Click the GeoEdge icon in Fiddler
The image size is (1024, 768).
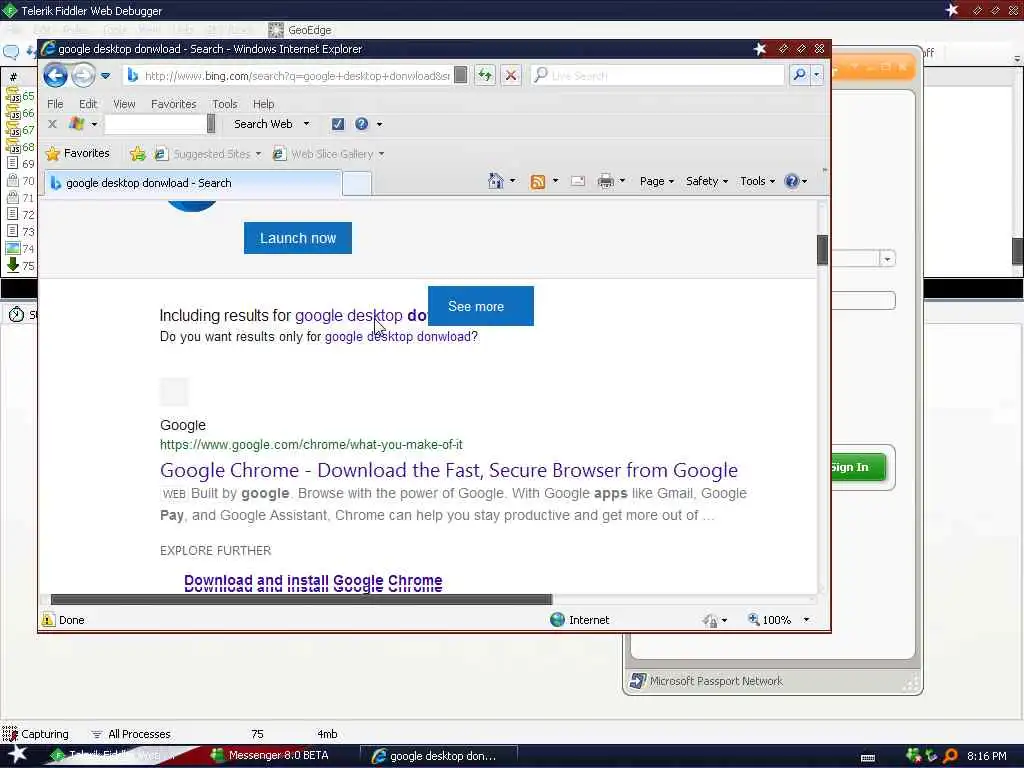pos(276,30)
